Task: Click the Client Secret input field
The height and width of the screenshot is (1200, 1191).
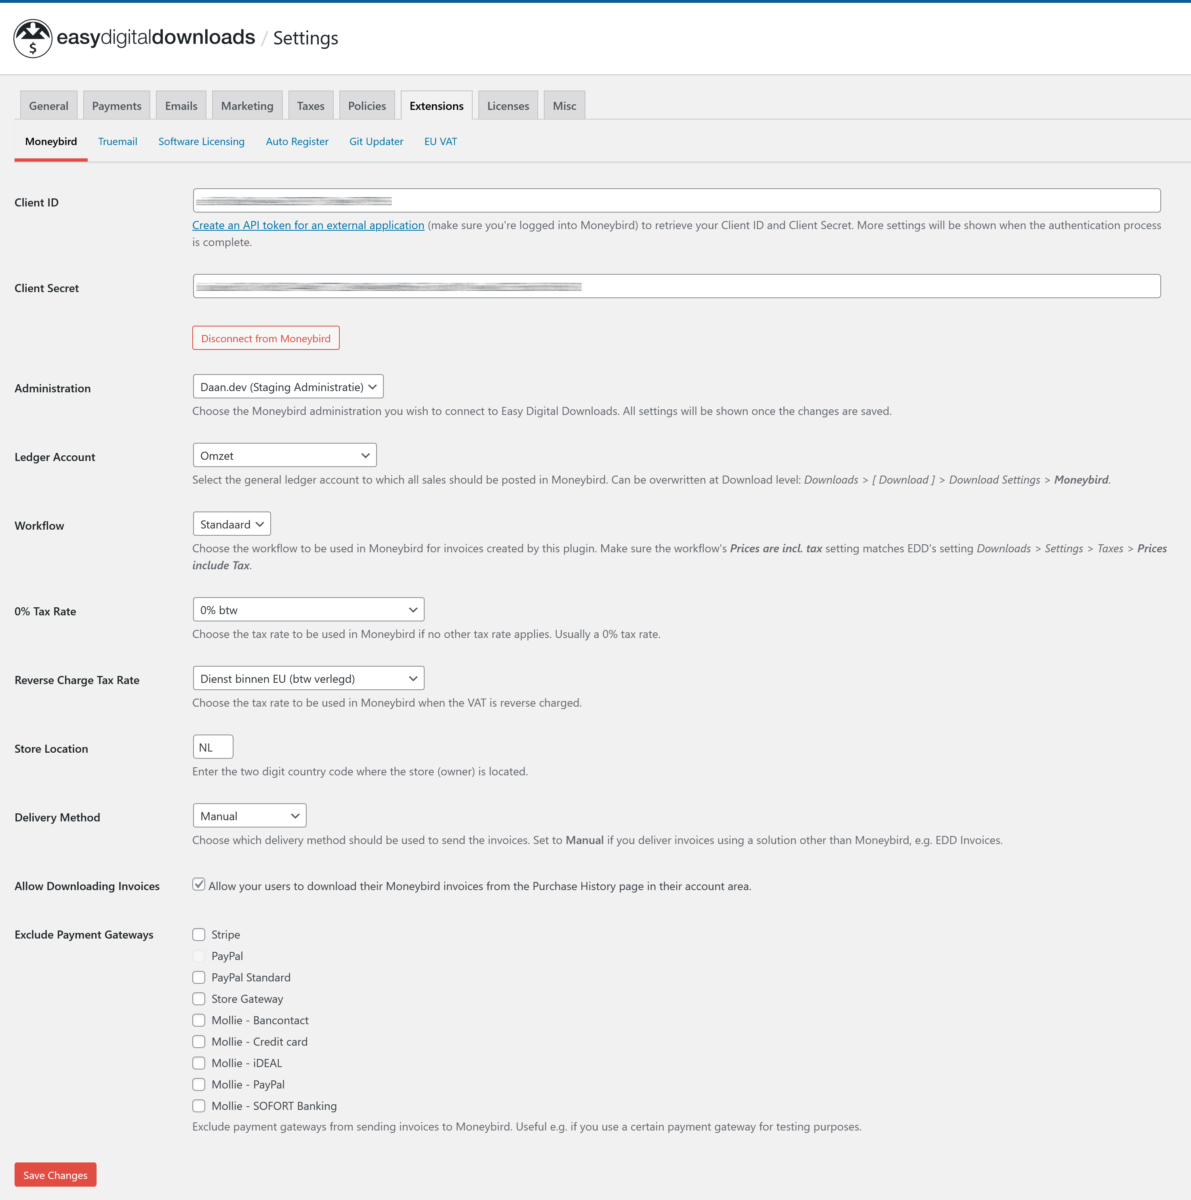Action: [676, 286]
